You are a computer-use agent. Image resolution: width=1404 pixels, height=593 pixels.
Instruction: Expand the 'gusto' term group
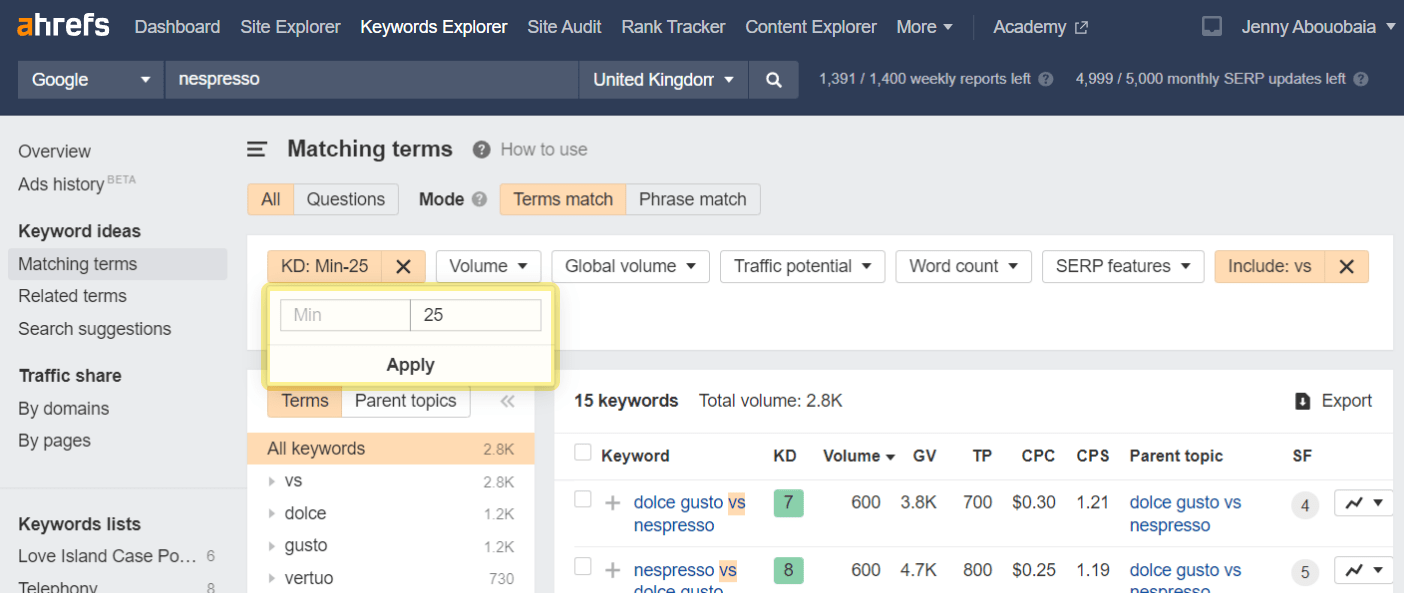272,545
